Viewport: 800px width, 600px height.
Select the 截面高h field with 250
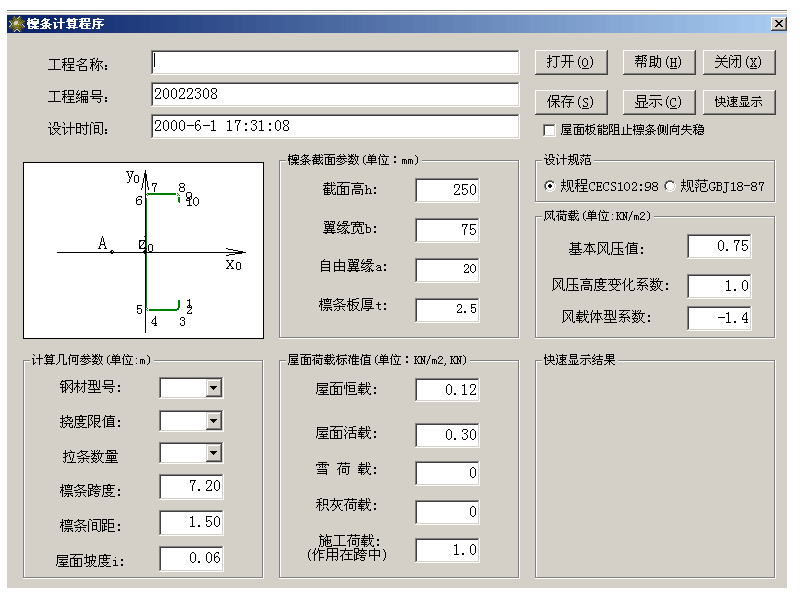click(447, 190)
